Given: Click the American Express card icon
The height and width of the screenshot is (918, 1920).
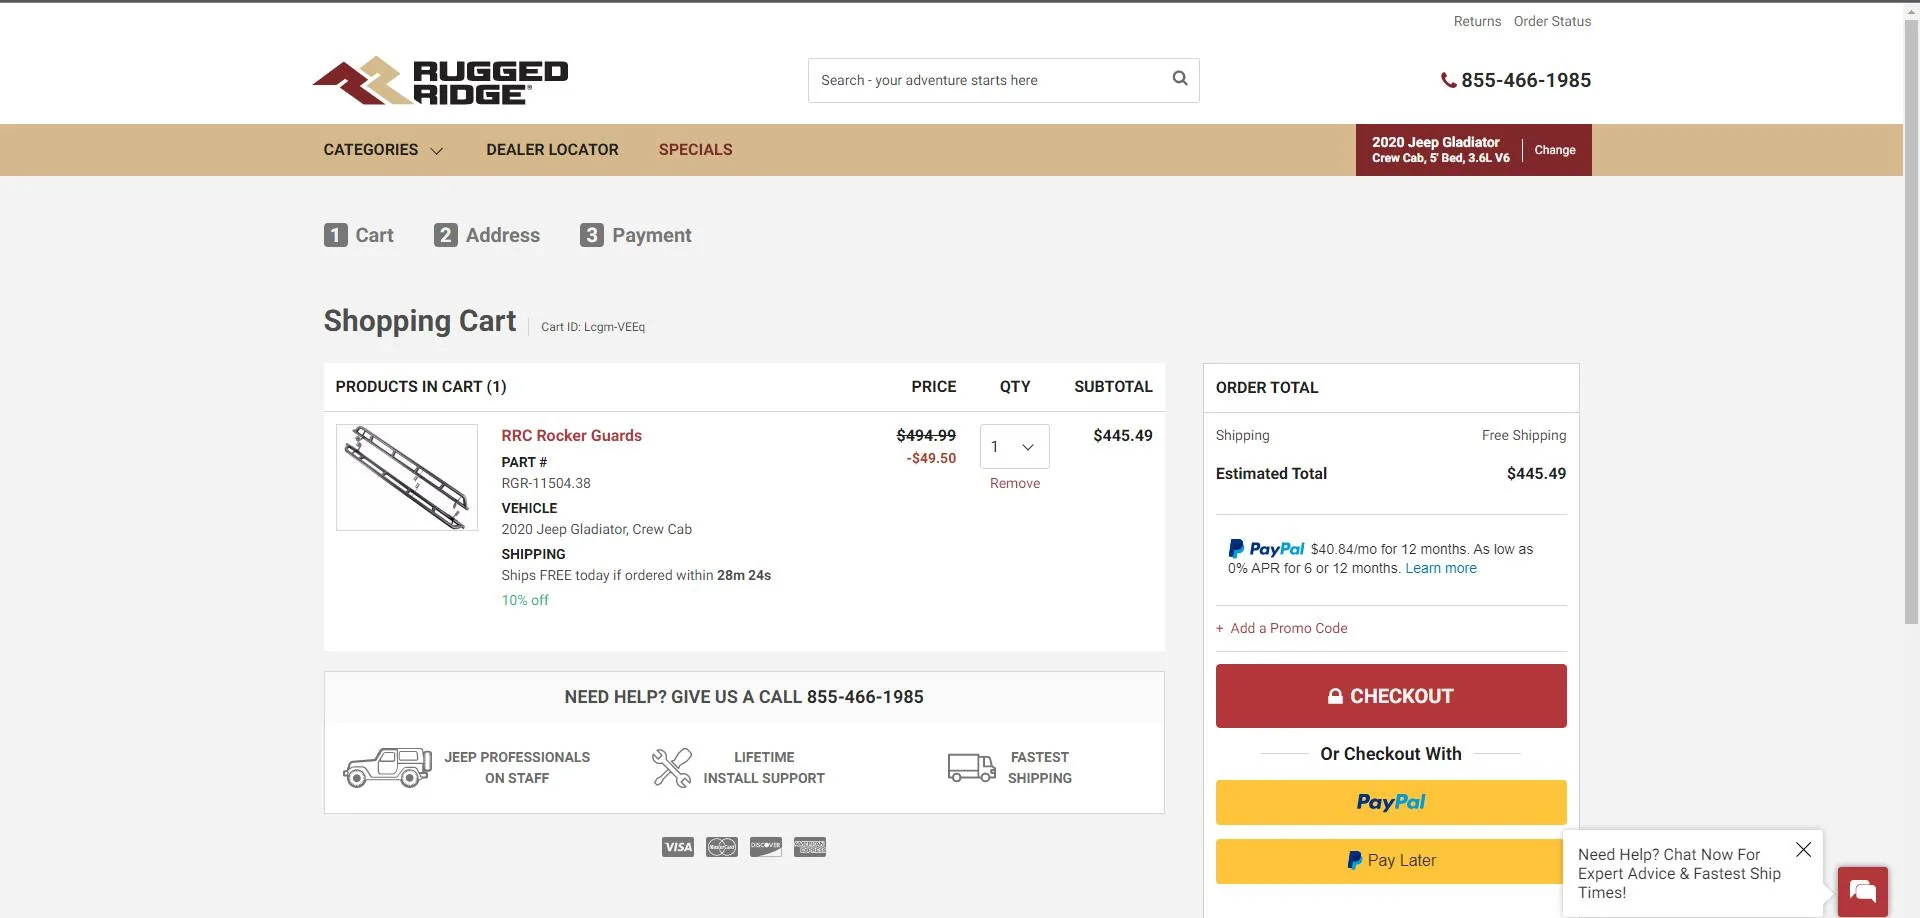Looking at the screenshot, I should point(810,847).
